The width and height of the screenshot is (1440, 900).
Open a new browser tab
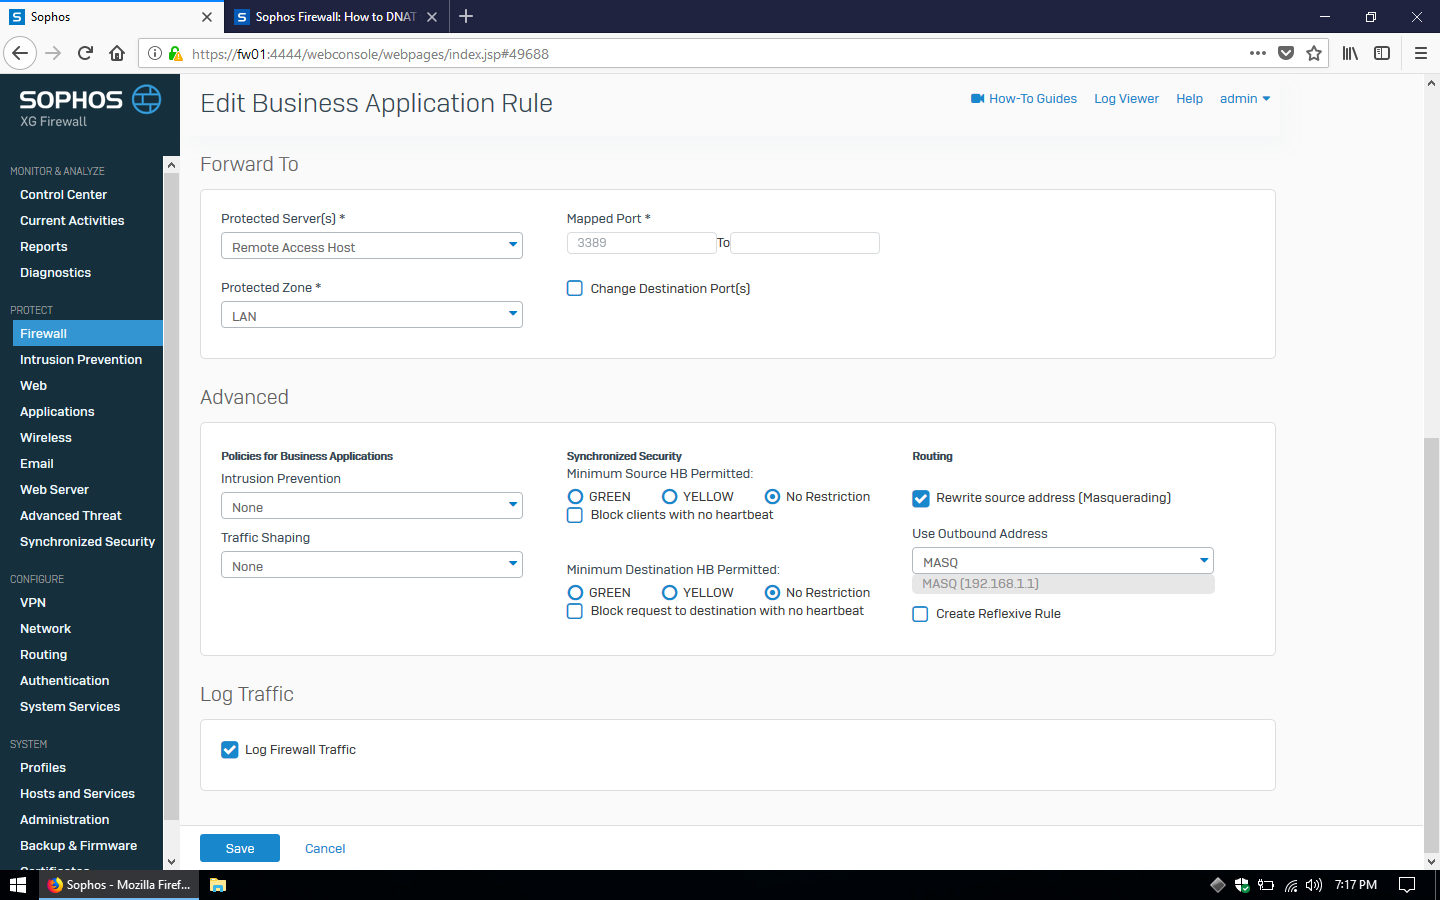[466, 17]
